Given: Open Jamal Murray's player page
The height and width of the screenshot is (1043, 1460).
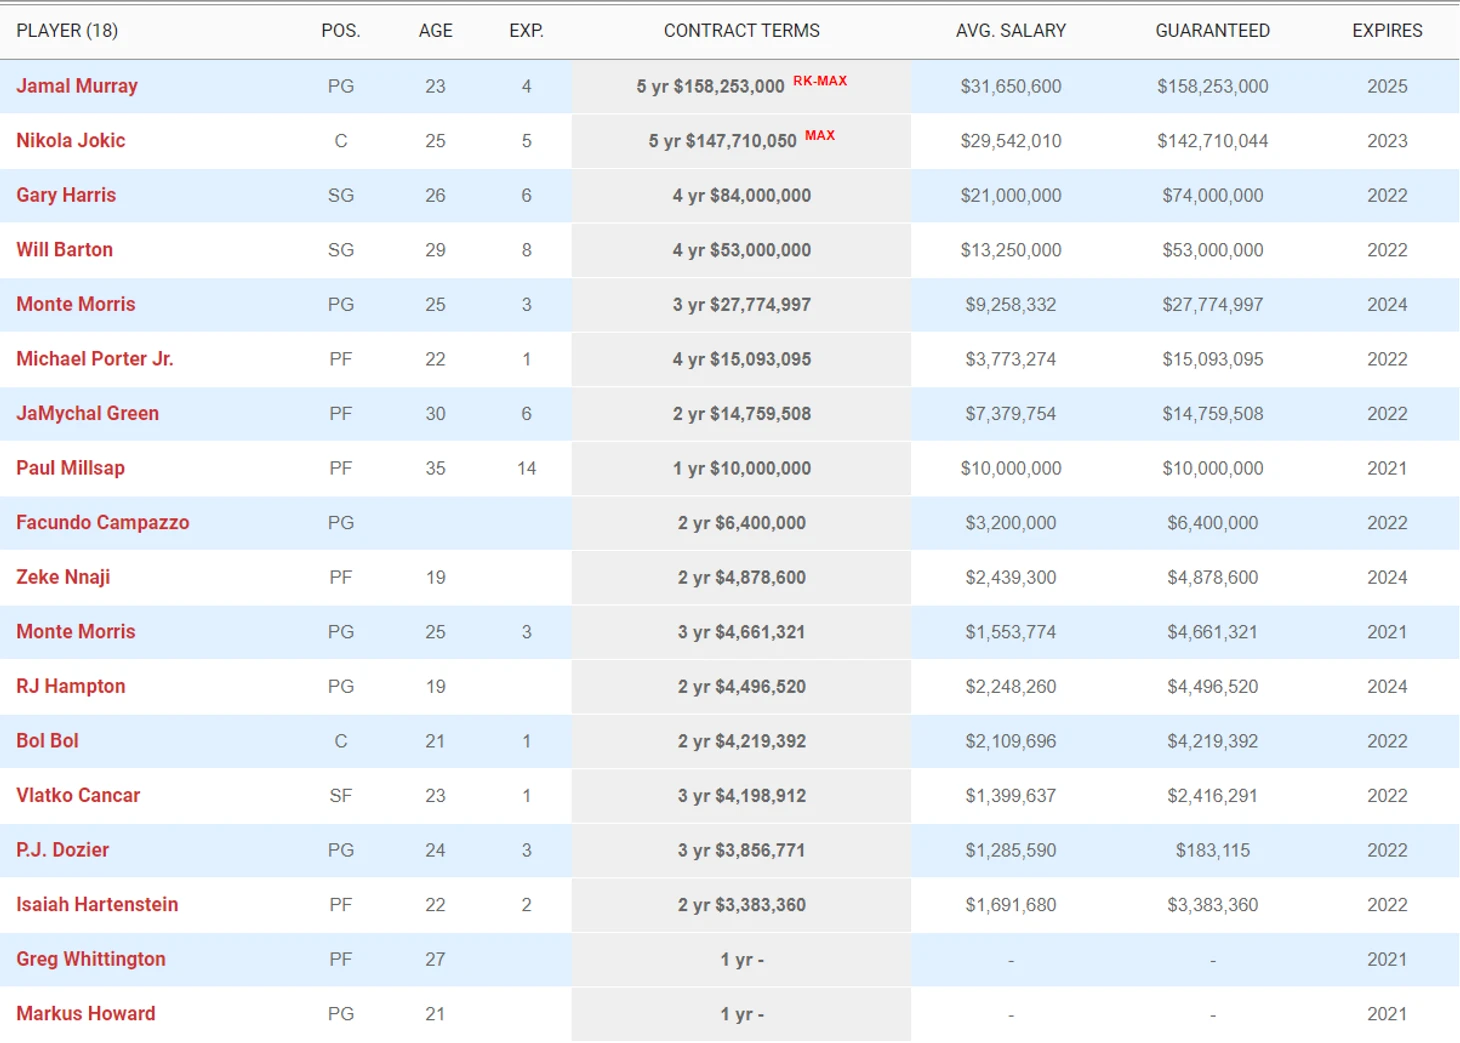Looking at the screenshot, I should 77,86.
